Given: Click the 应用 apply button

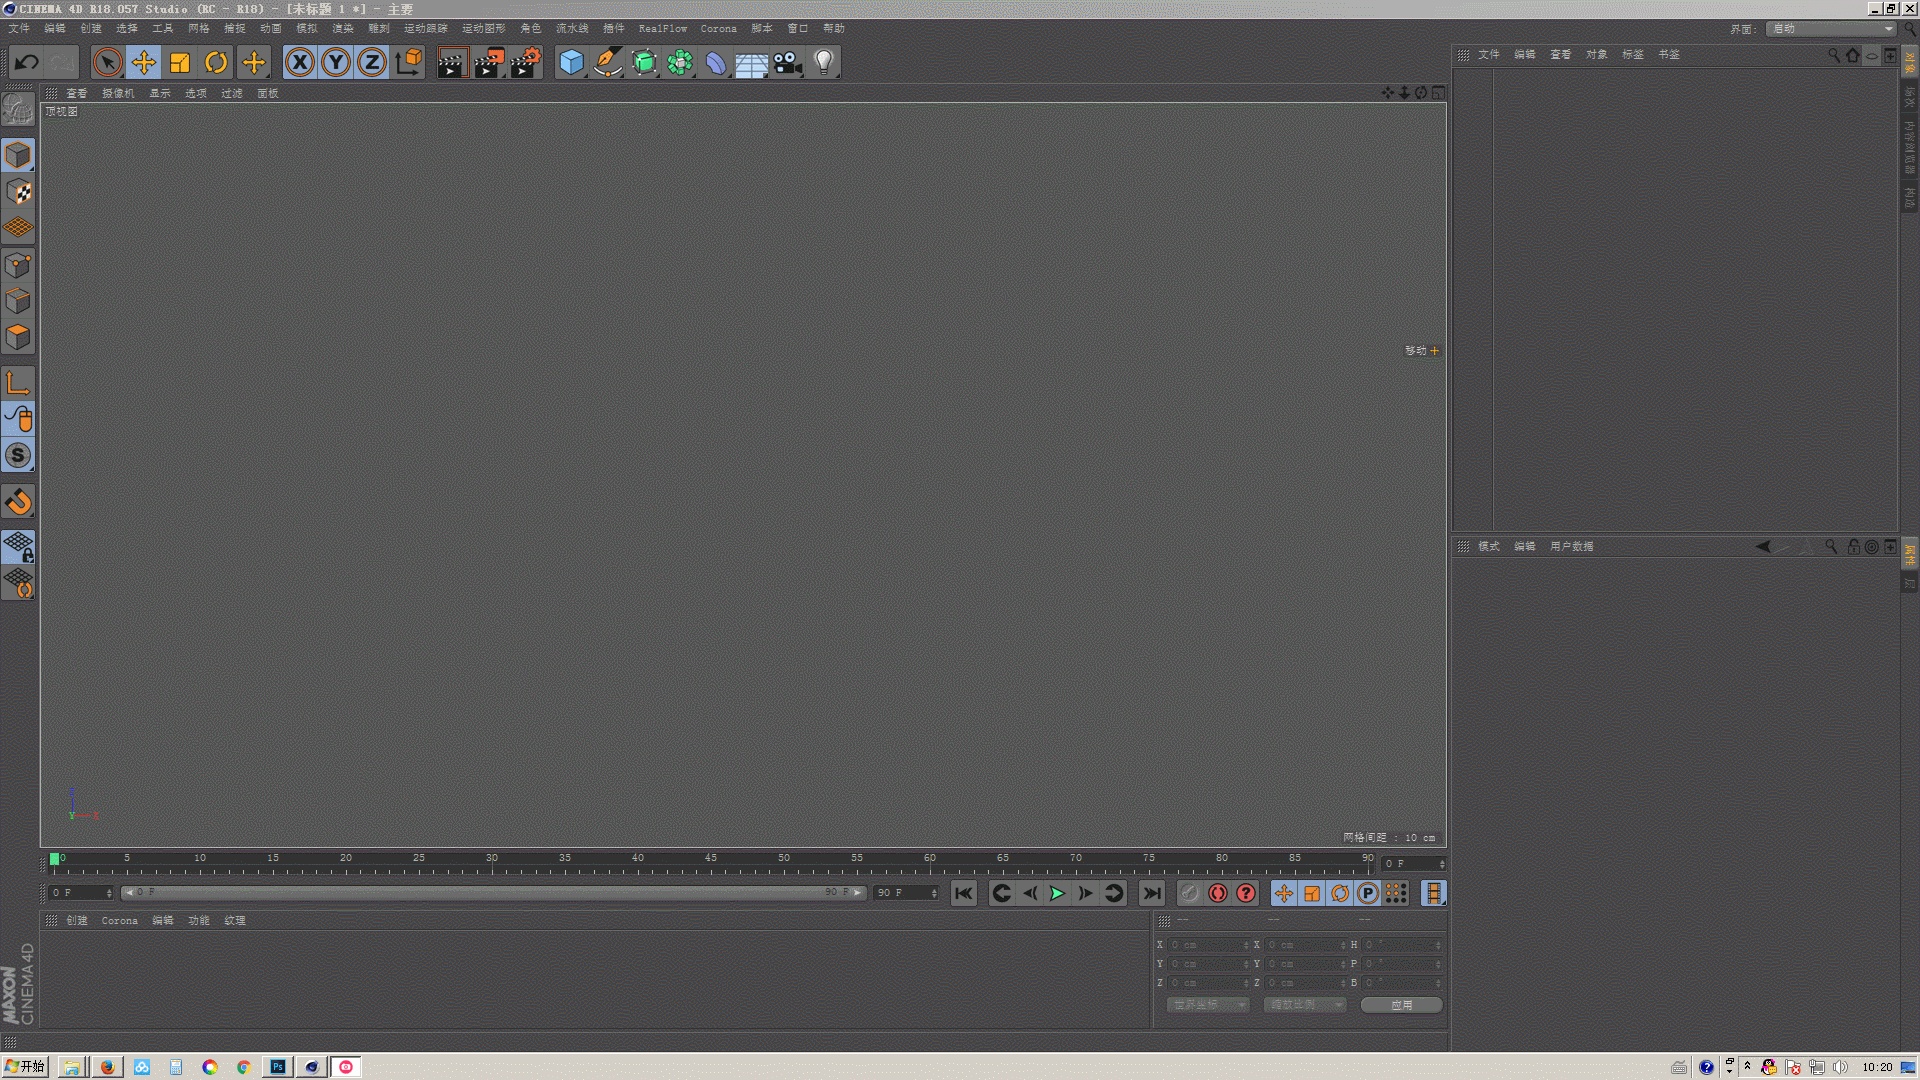Looking at the screenshot, I should (x=1401, y=1005).
